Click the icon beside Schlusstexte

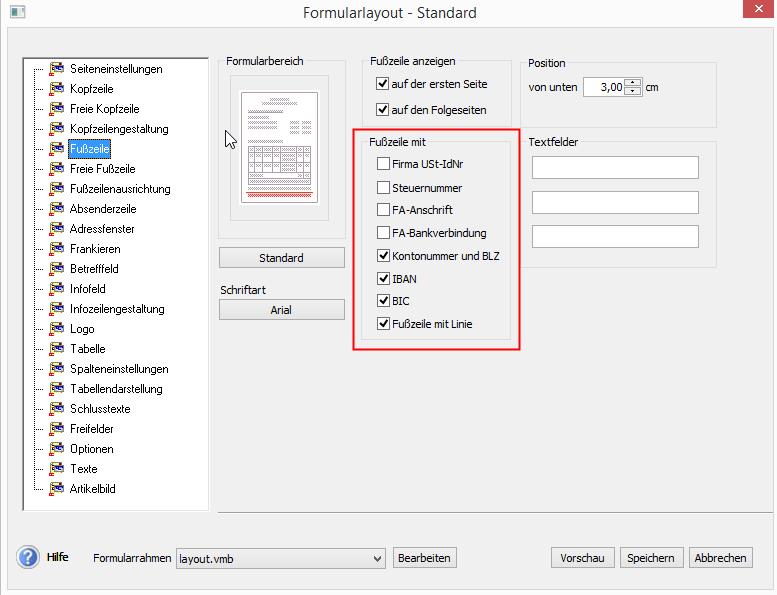(x=57, y=408)
